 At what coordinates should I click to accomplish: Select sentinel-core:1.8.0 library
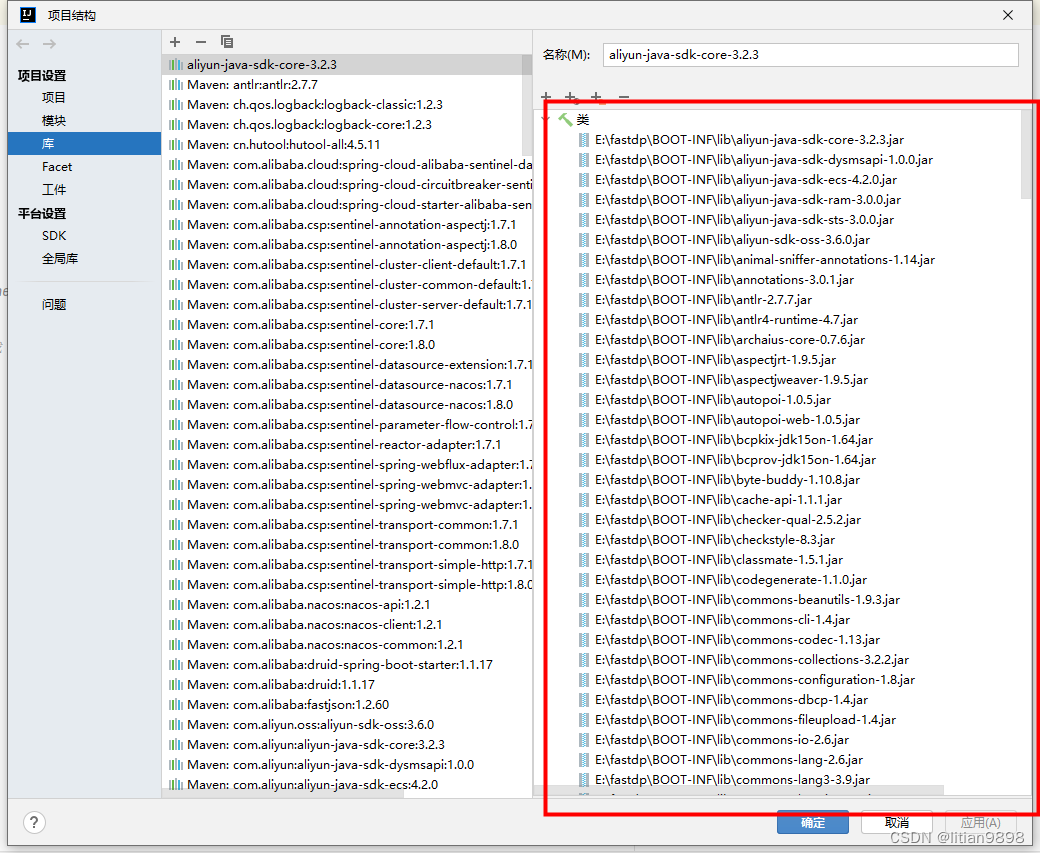pos(348,345)
